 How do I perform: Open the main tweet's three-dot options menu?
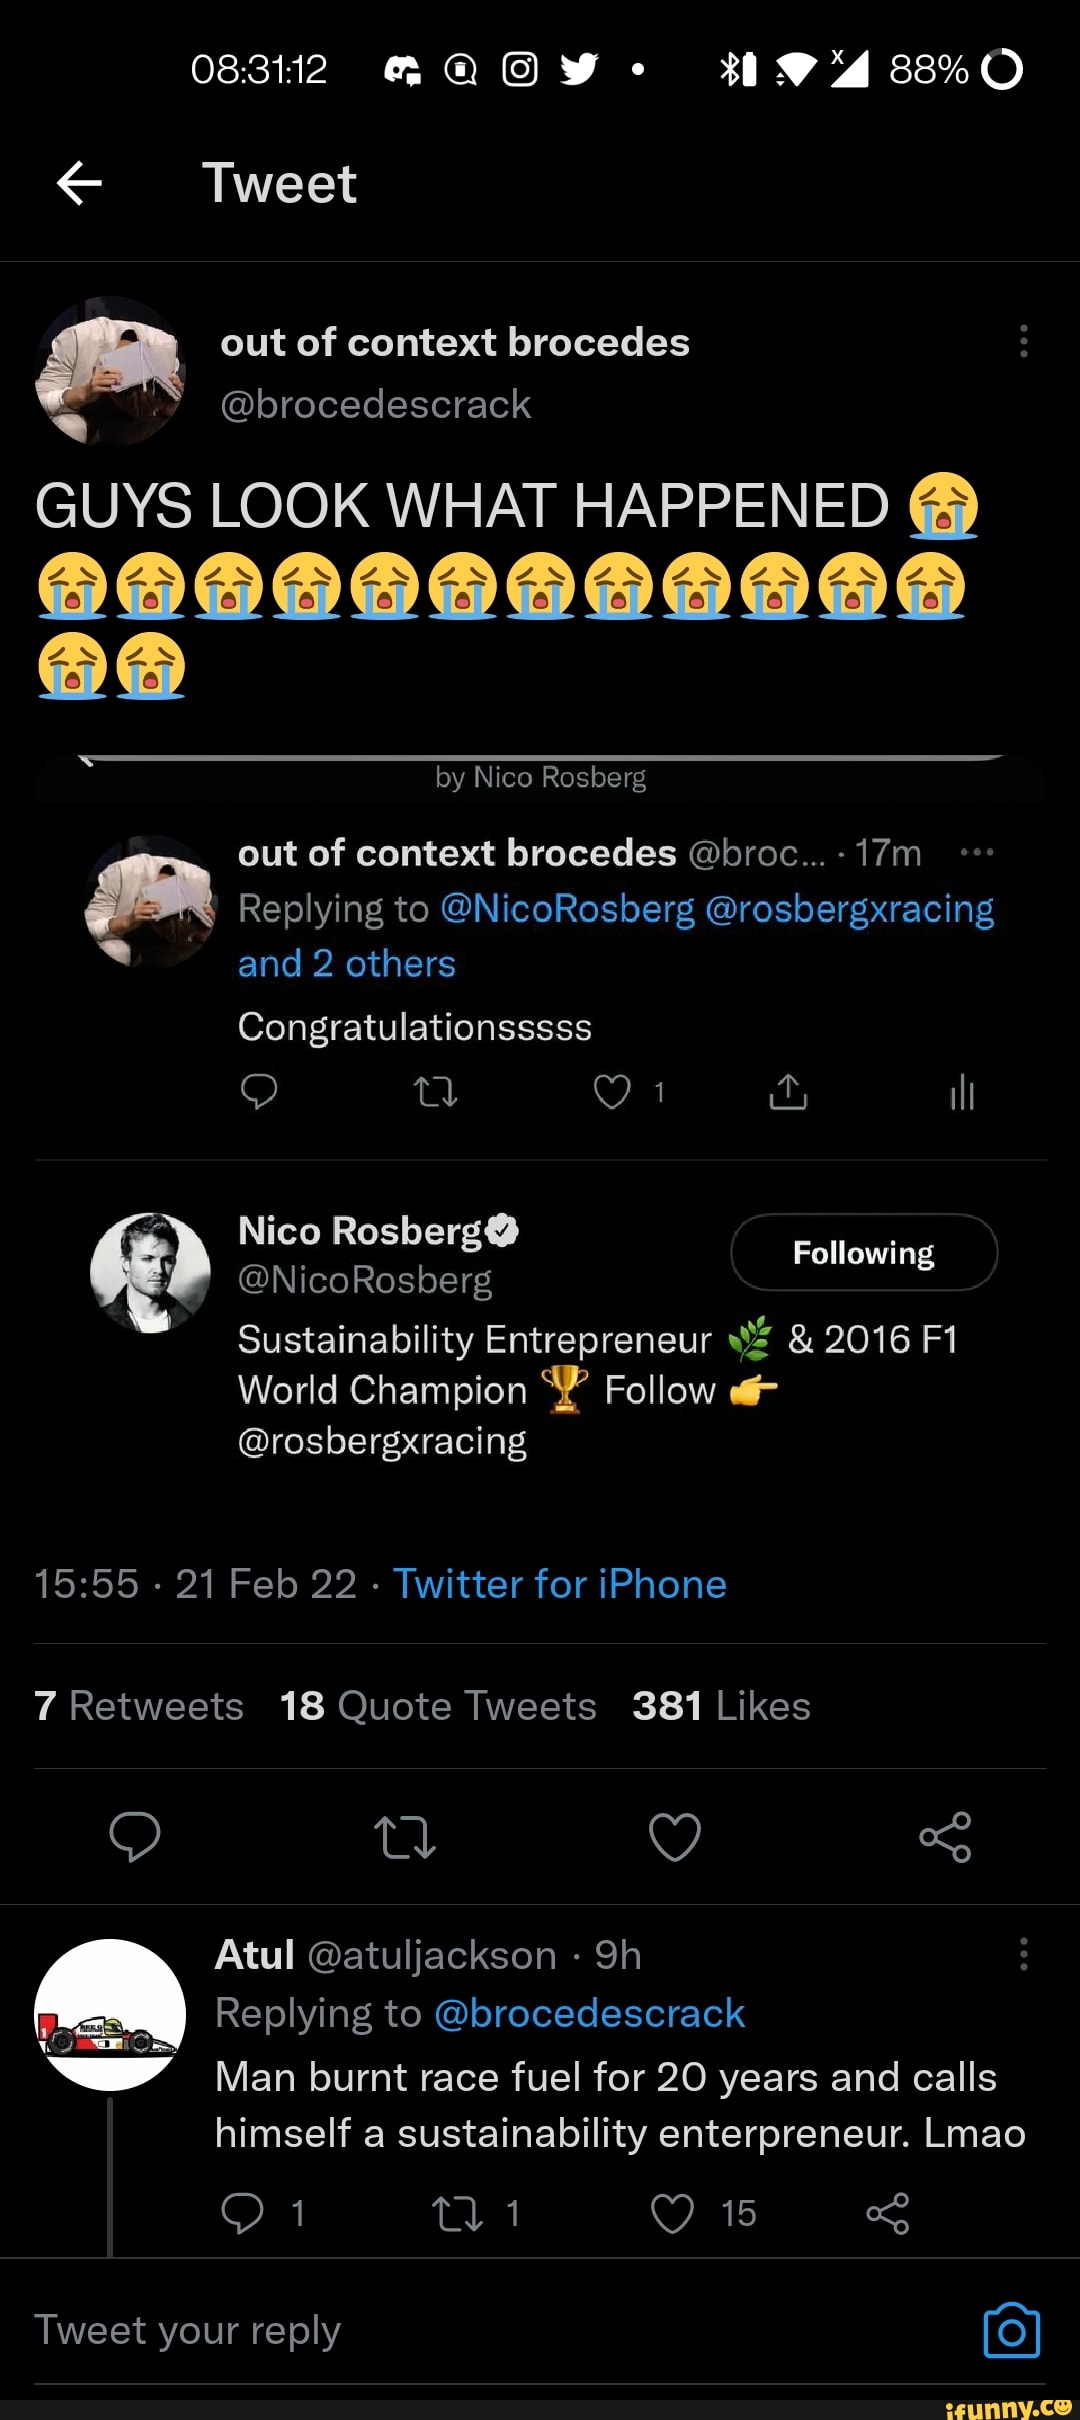point(1023,341)
